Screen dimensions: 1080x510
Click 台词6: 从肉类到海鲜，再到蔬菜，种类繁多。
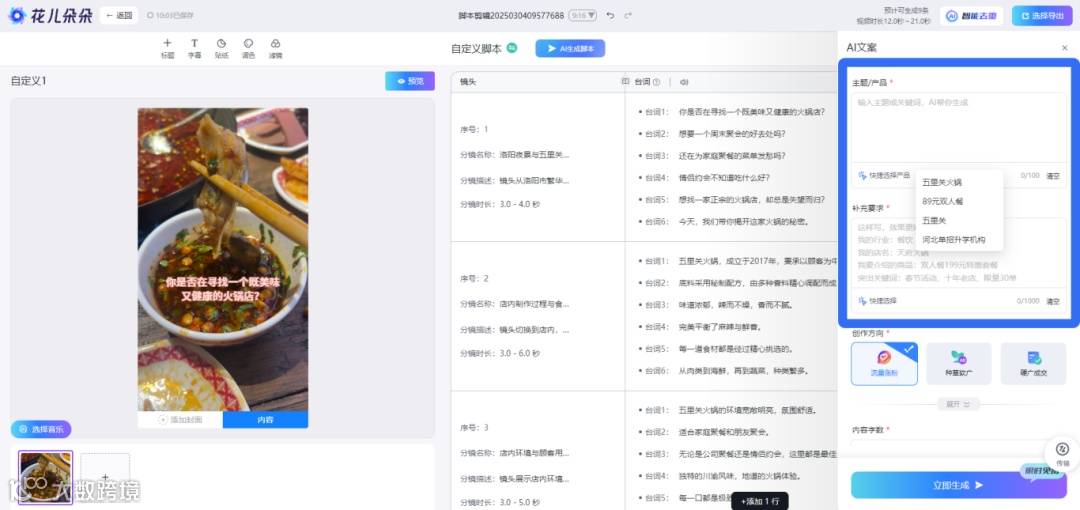pyautogui.click(x=727, y=371)
